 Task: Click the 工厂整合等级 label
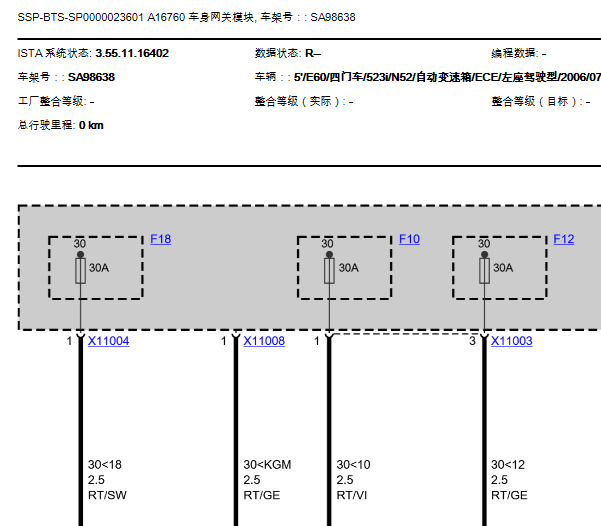pyautogui.click(x=52, y=102)
